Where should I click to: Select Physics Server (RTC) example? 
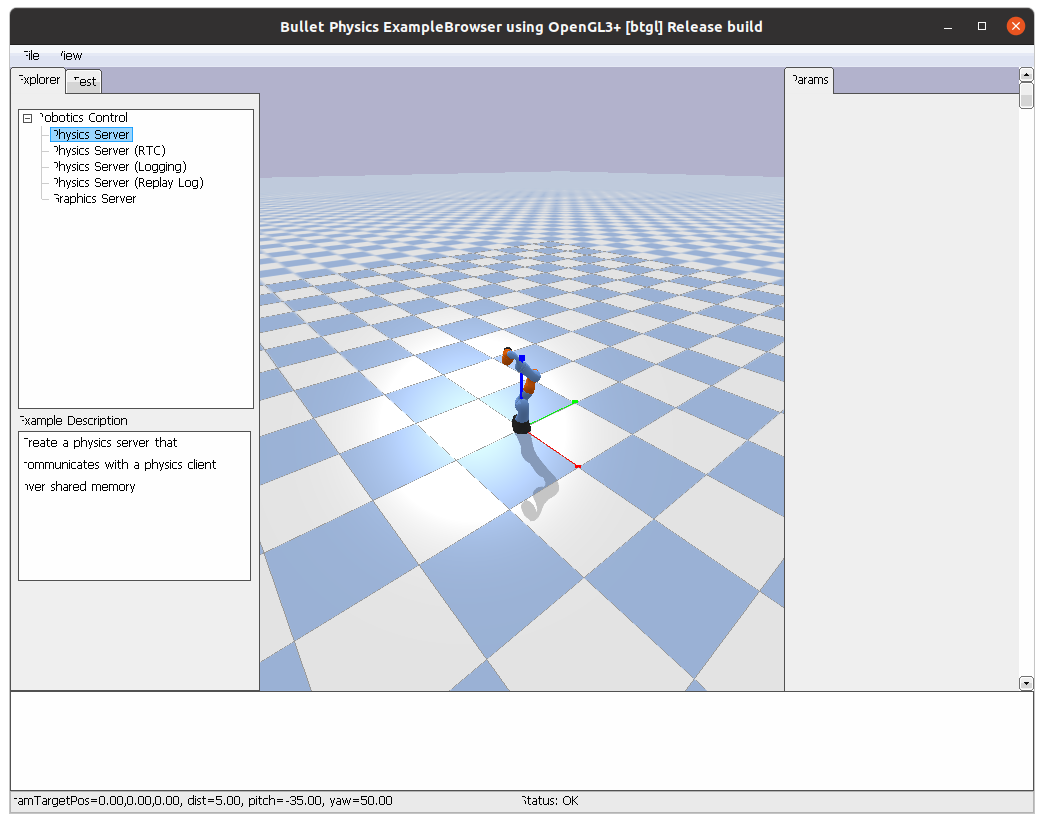click(109, 150)
